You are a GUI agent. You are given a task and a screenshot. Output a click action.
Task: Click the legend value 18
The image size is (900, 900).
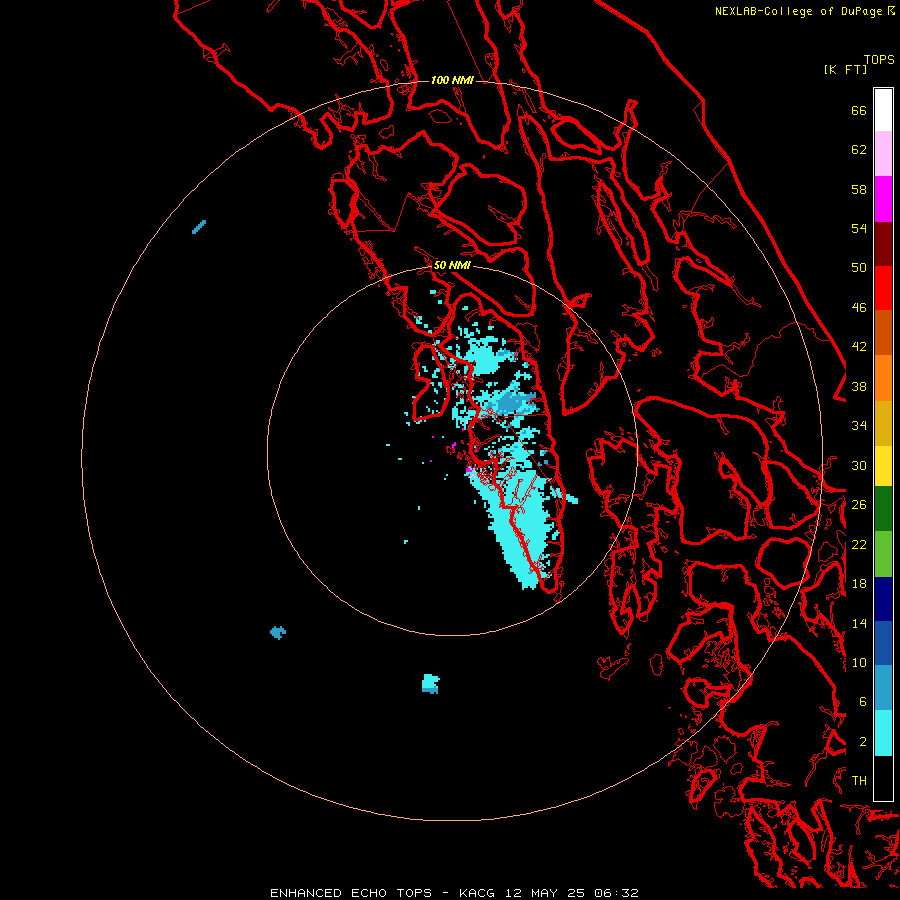tap(859, 584)
